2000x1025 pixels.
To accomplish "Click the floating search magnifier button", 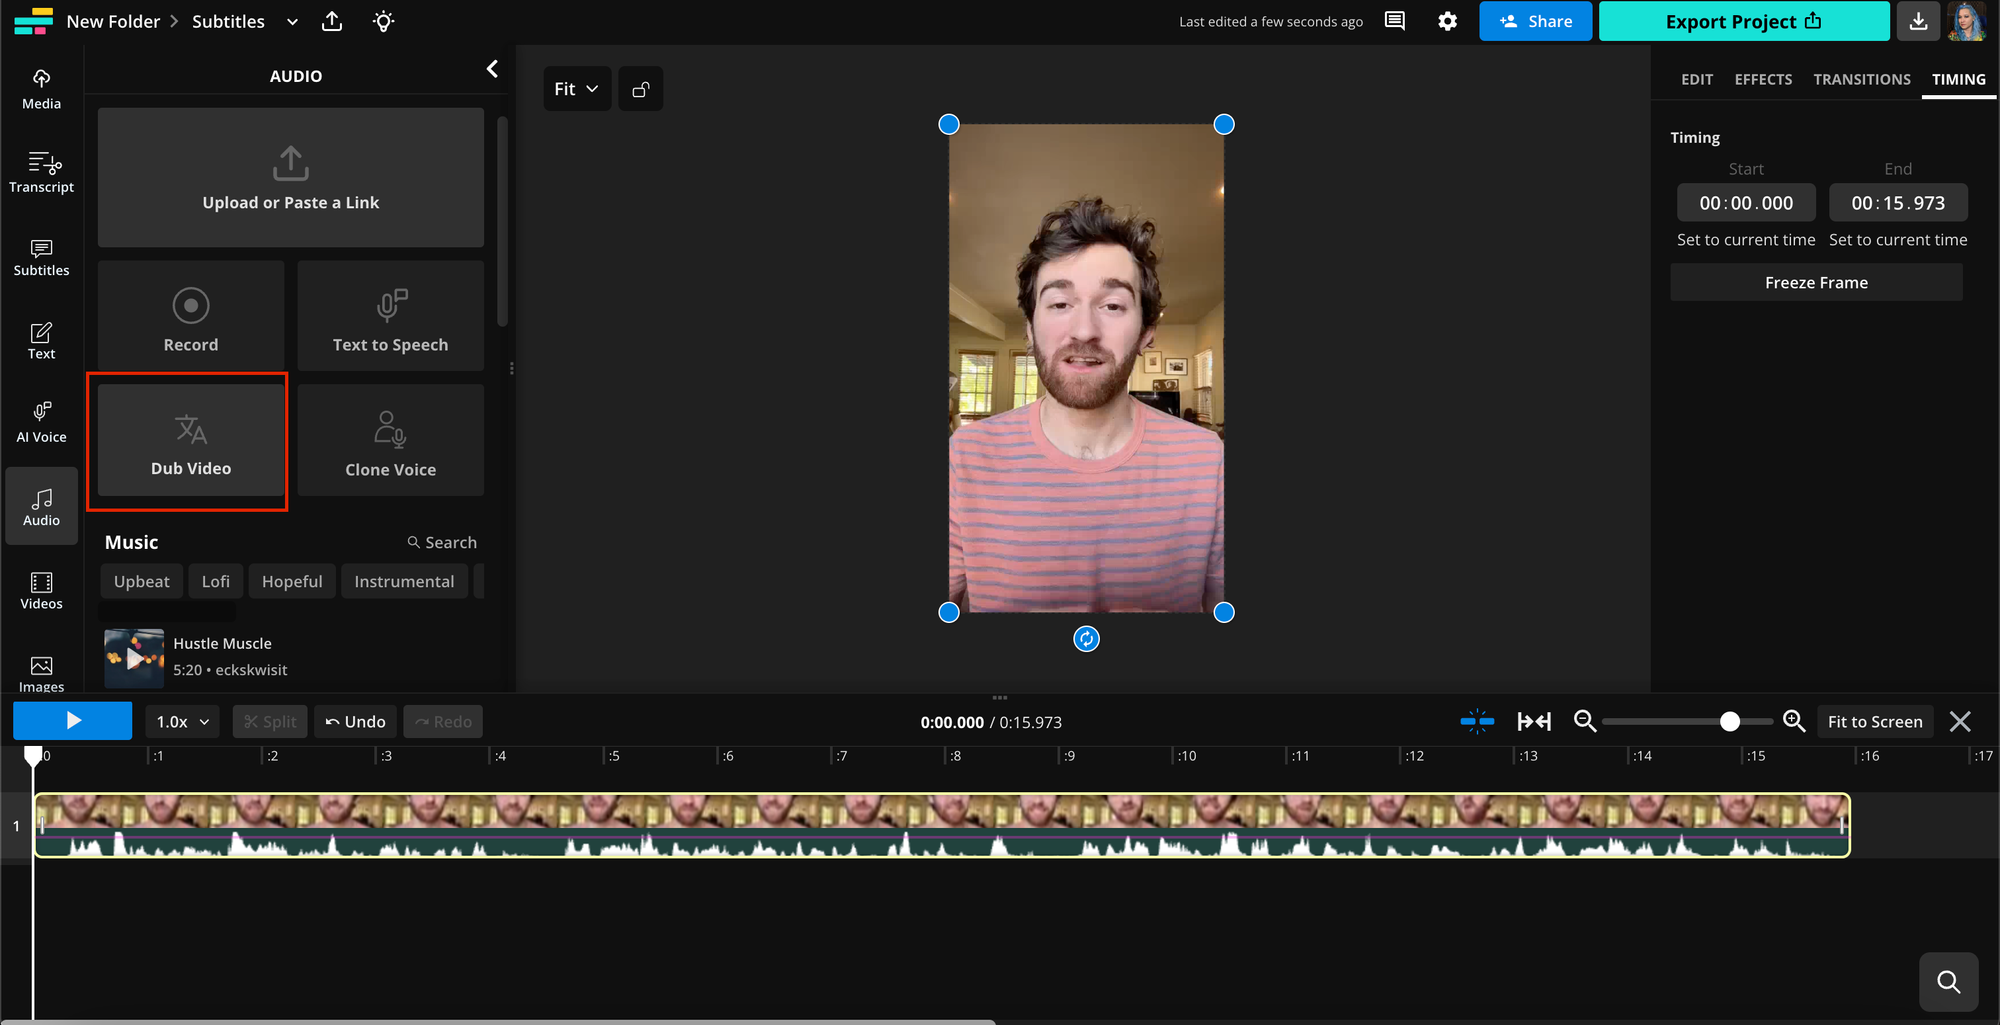I will click(x=1948, y=982).
